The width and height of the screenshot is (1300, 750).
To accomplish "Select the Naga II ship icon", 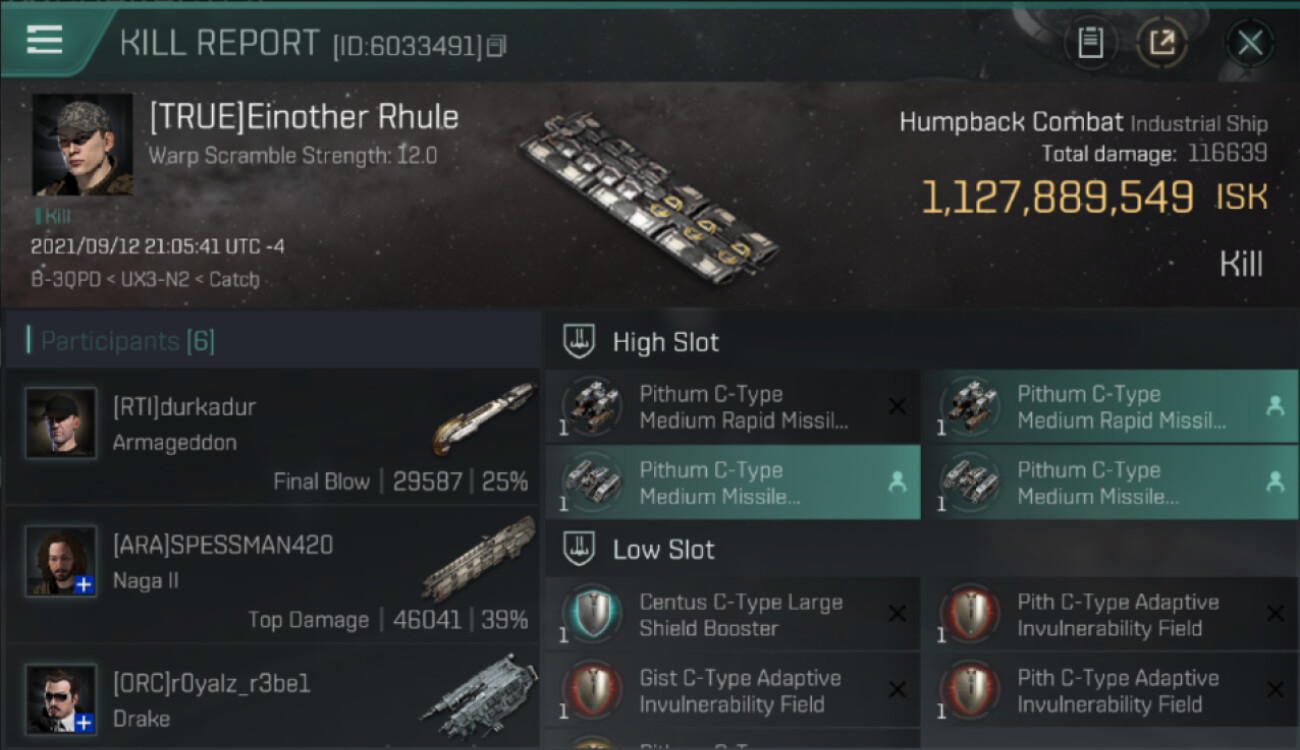I will pos(480,558).
